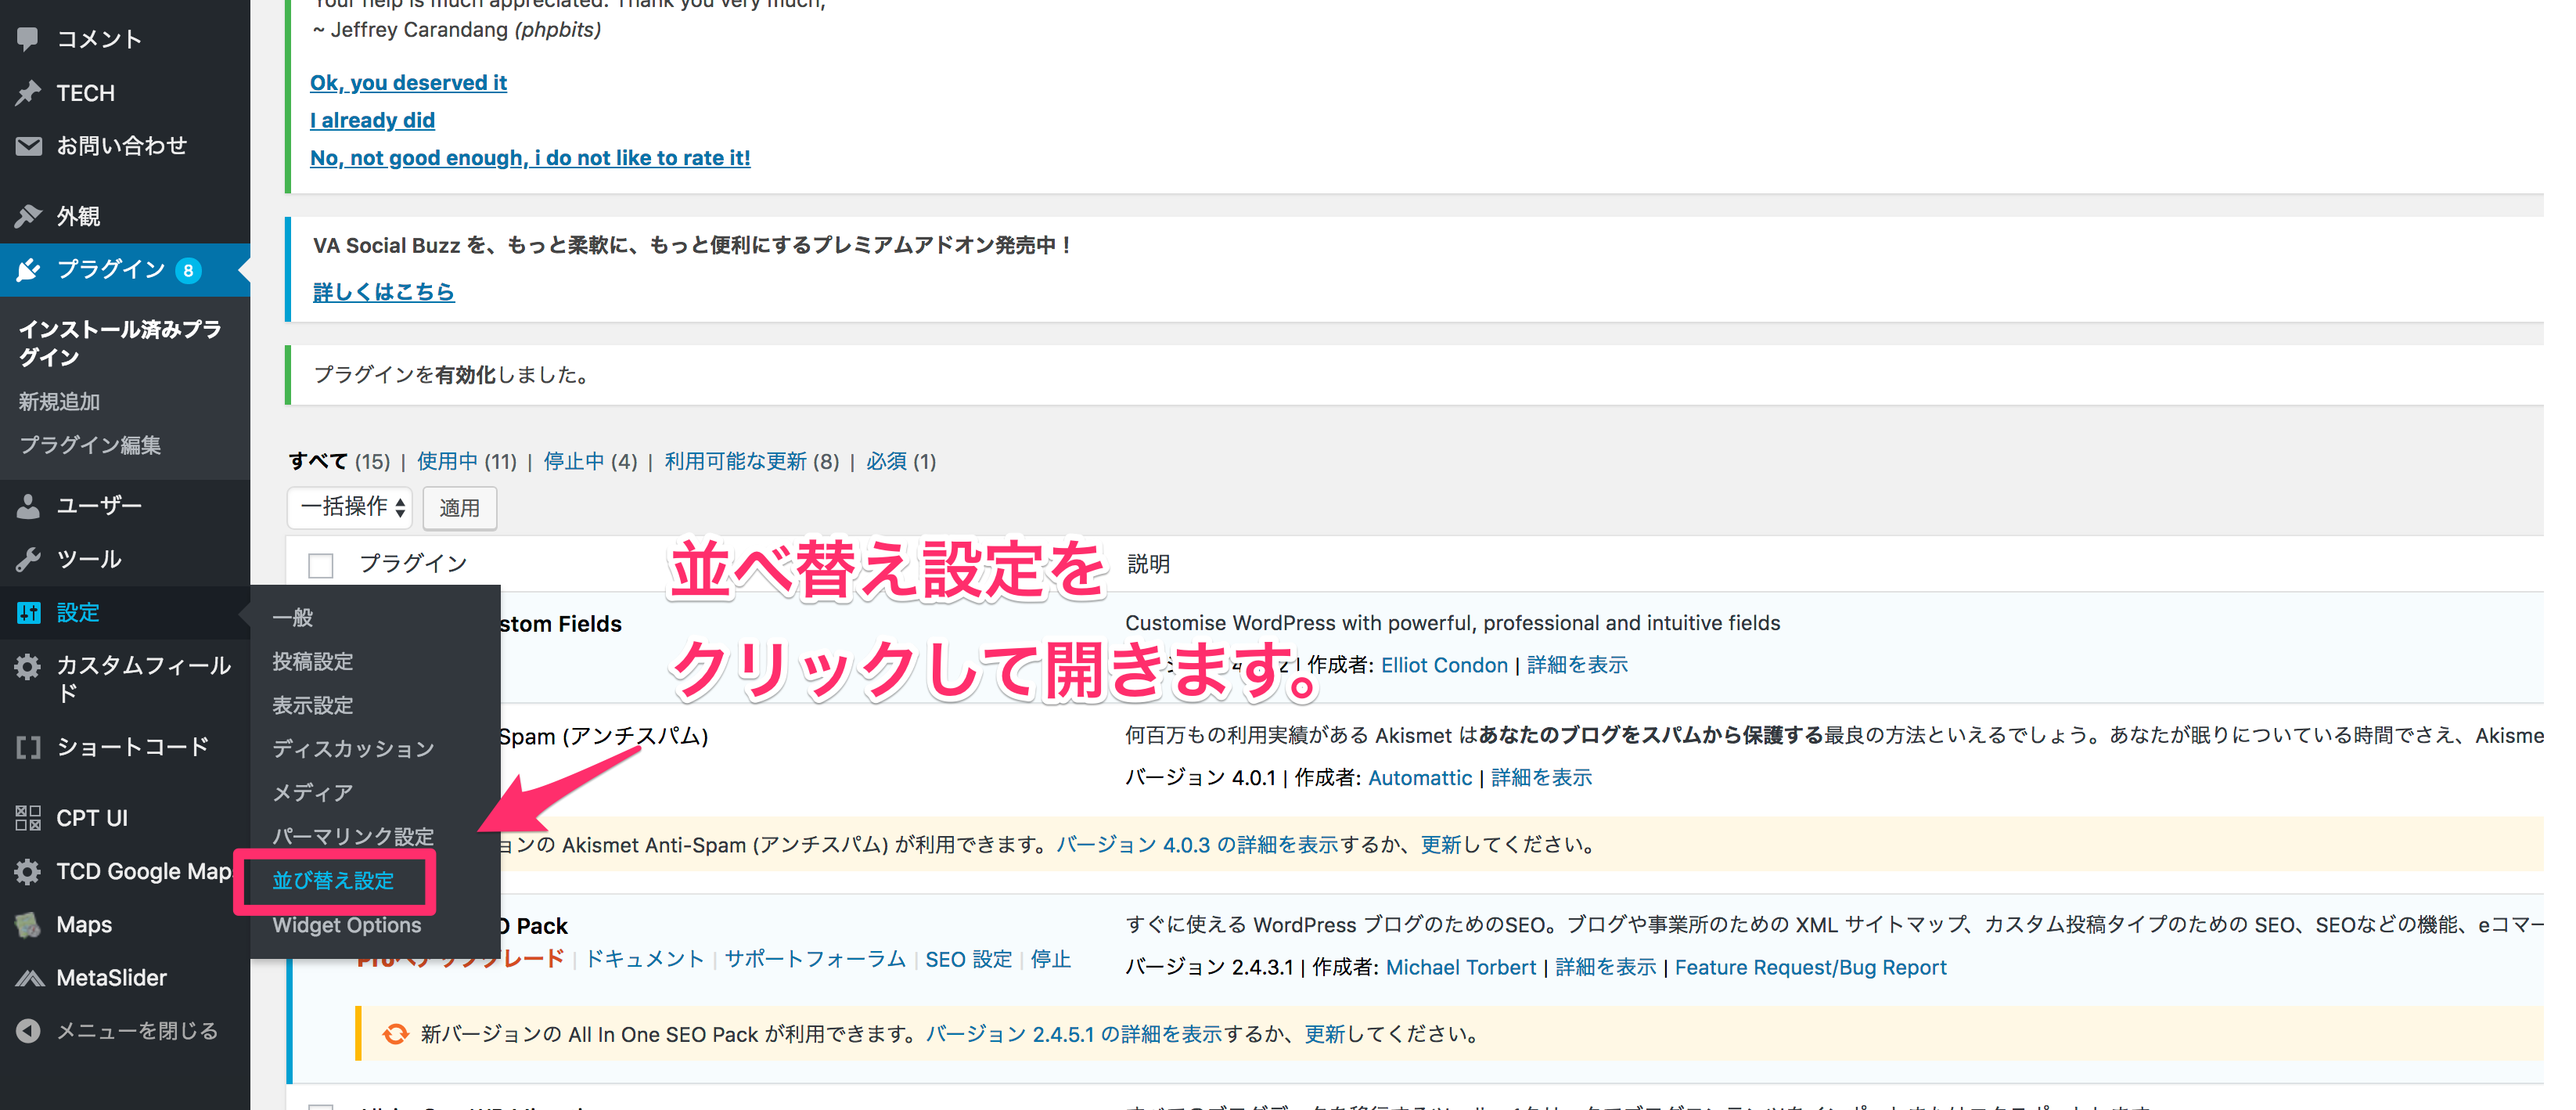Click バージョン 4.0.3 の詳細を表示 link
The height and width of the screenshot is (1110, 2576).
tap(1197, 845)
